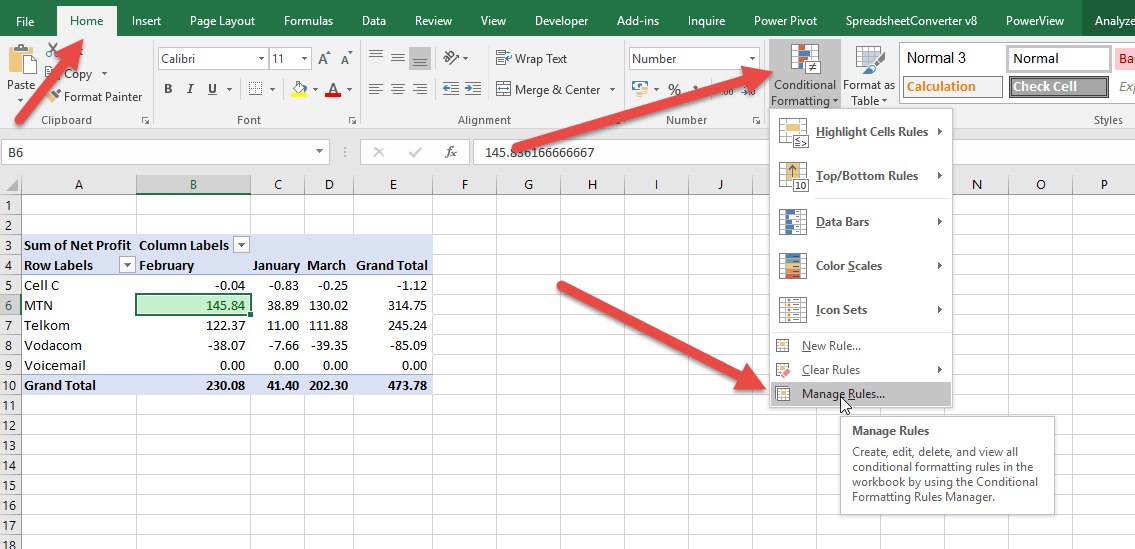Open the File tab
The image size is (1135, 549).
[x=25, y=21]
